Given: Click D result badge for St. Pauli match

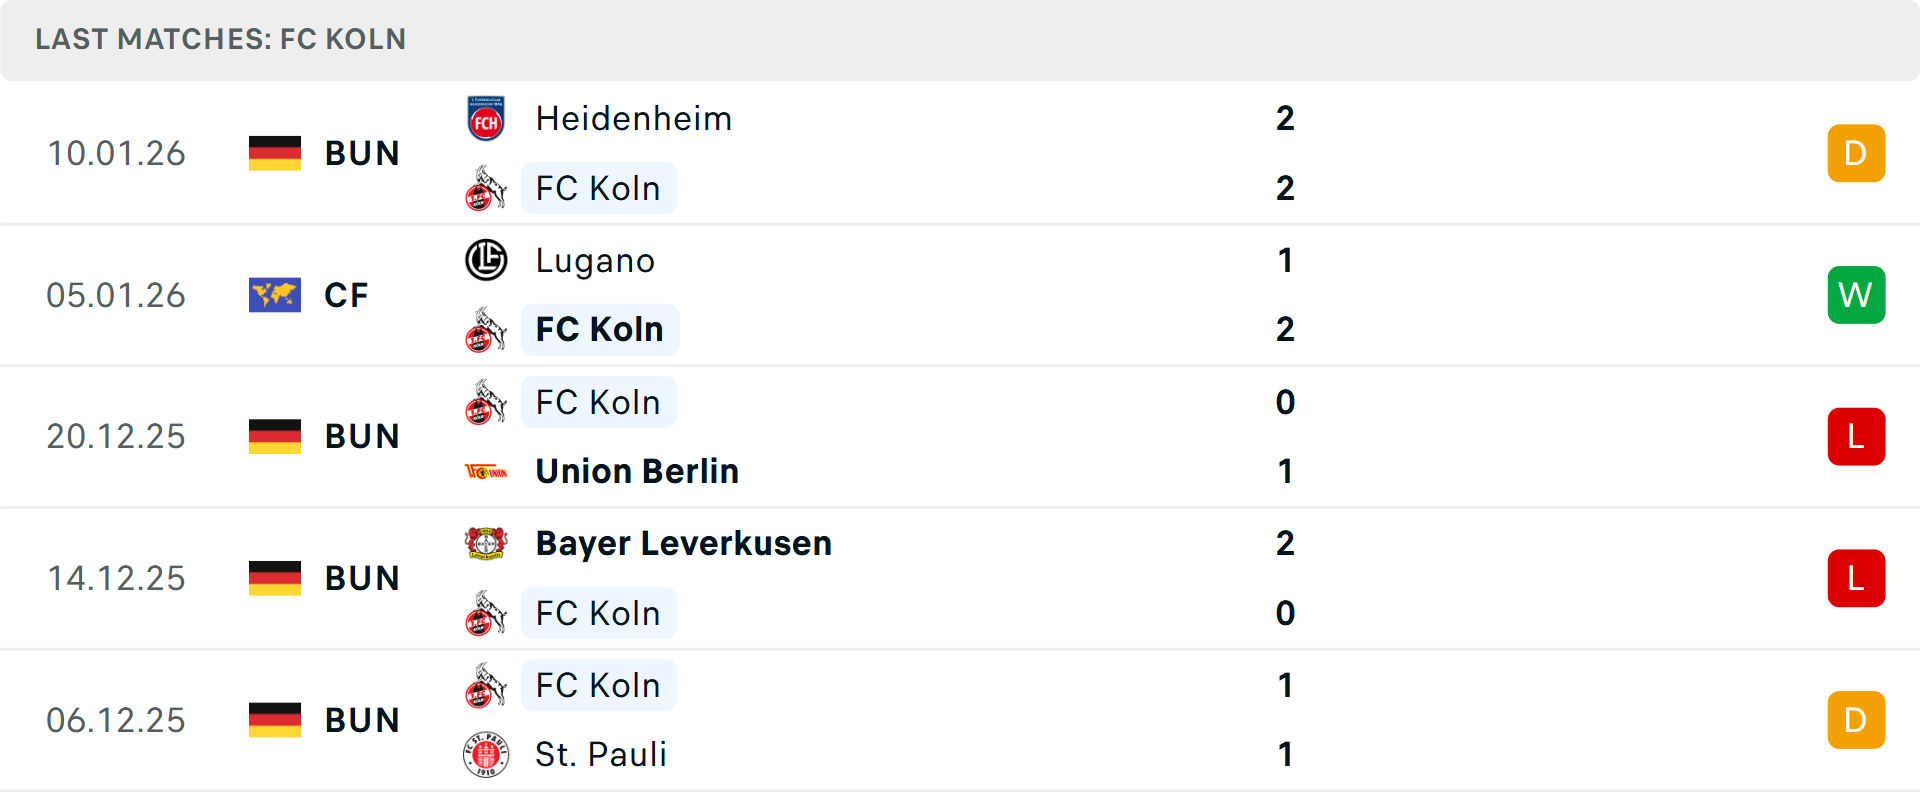Looking at the screenshot, I should pyautogui.click(x=1856, y=720).
